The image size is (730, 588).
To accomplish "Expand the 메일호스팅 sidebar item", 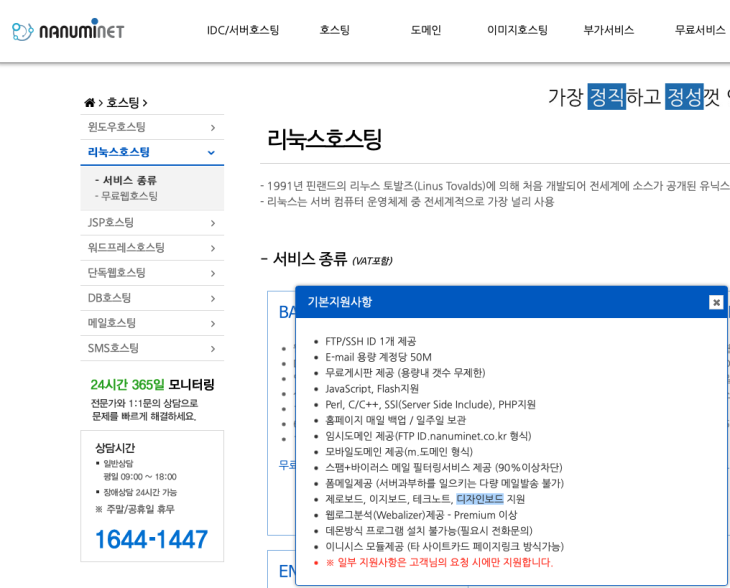I will pos(212,323).
